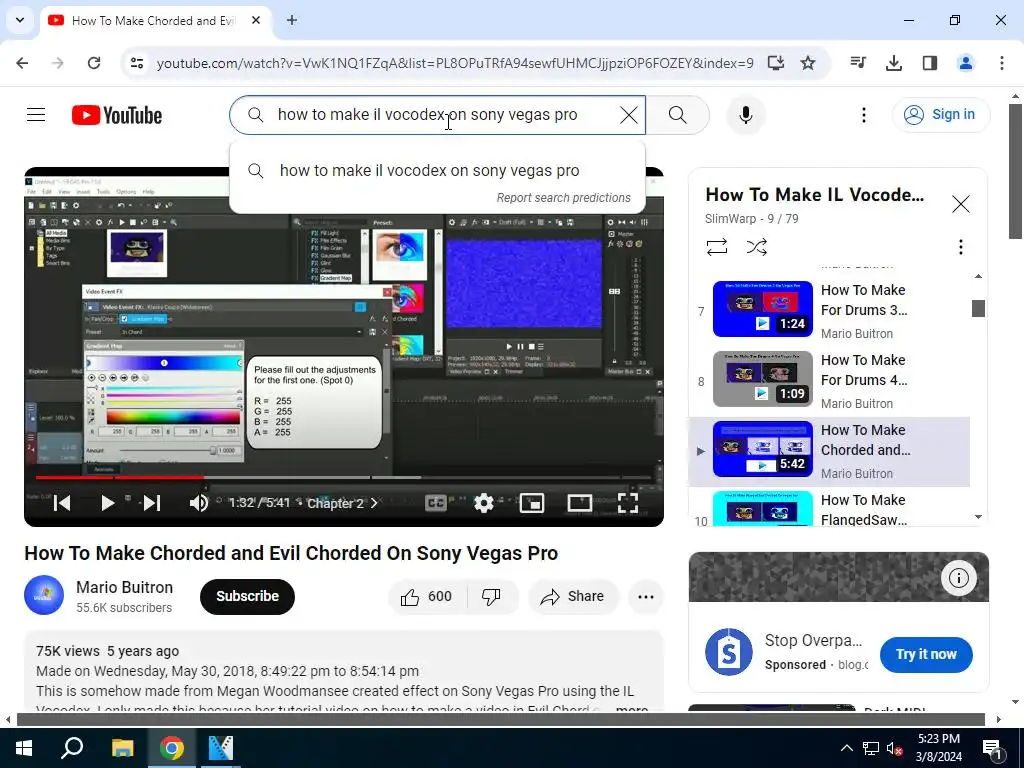Open Report search predictions link

point(564,198)
